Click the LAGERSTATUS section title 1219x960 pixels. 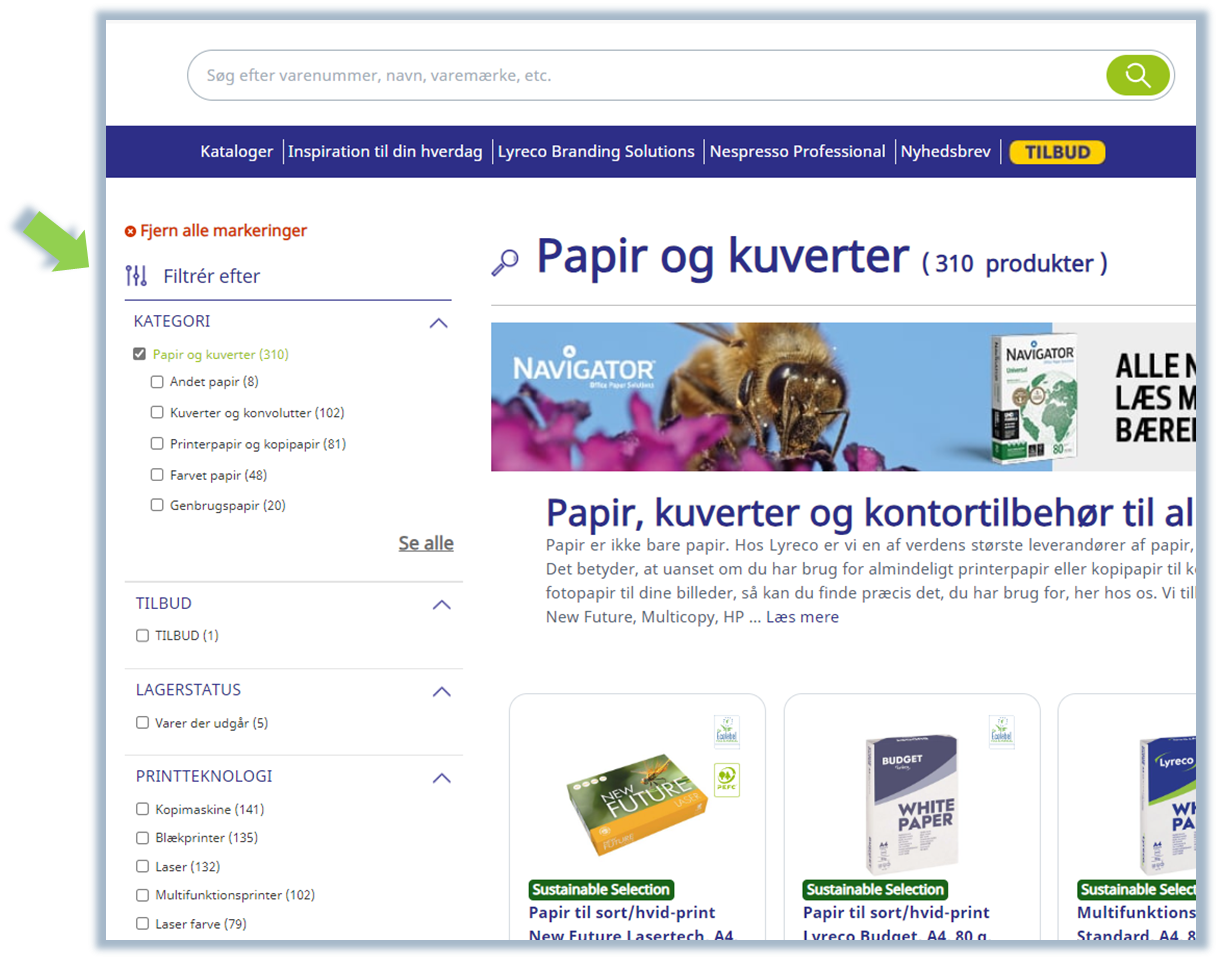188,690
